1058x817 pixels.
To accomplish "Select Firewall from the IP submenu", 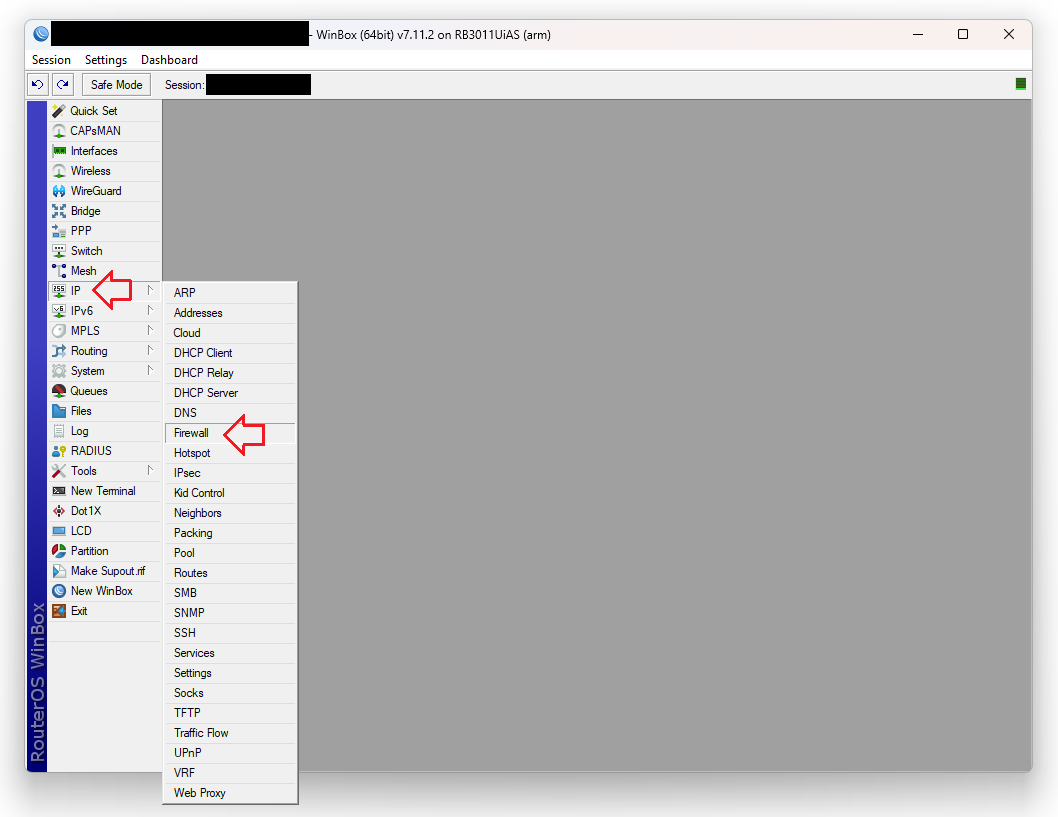I will pyautogui.click(x=191, y=433).
